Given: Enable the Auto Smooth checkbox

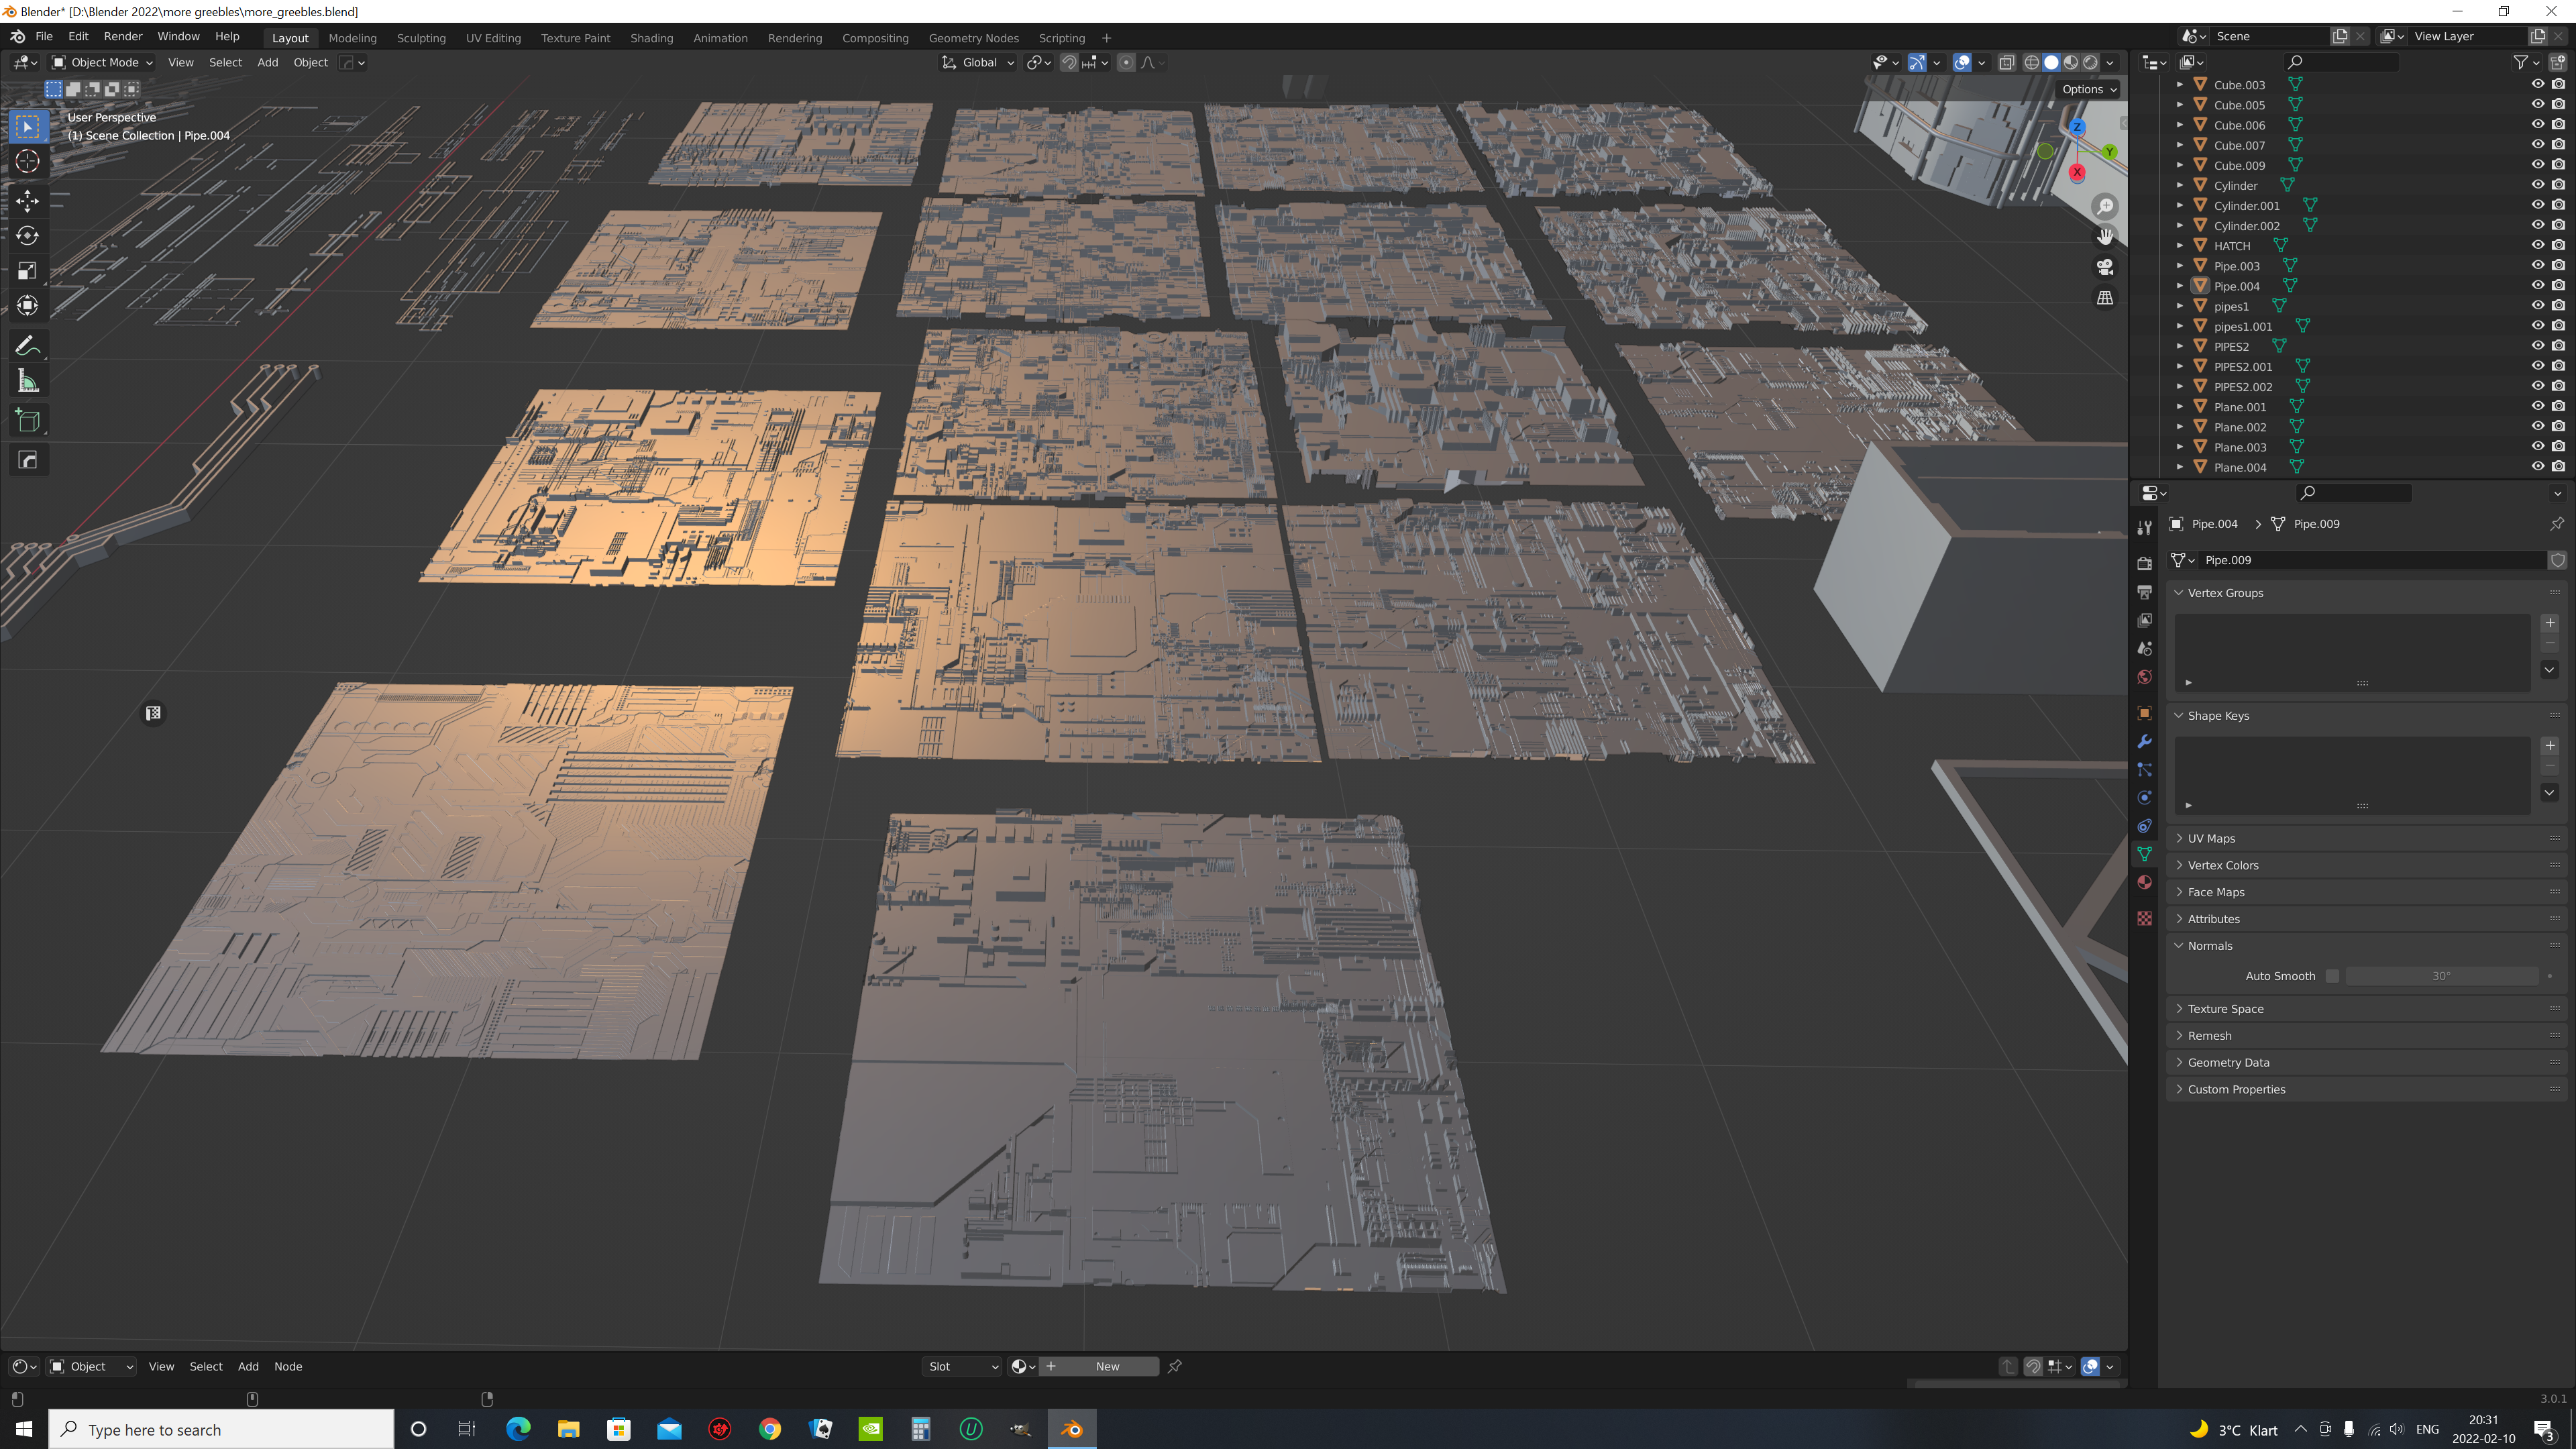Looking at the screenshot, I should [2332, 975].
